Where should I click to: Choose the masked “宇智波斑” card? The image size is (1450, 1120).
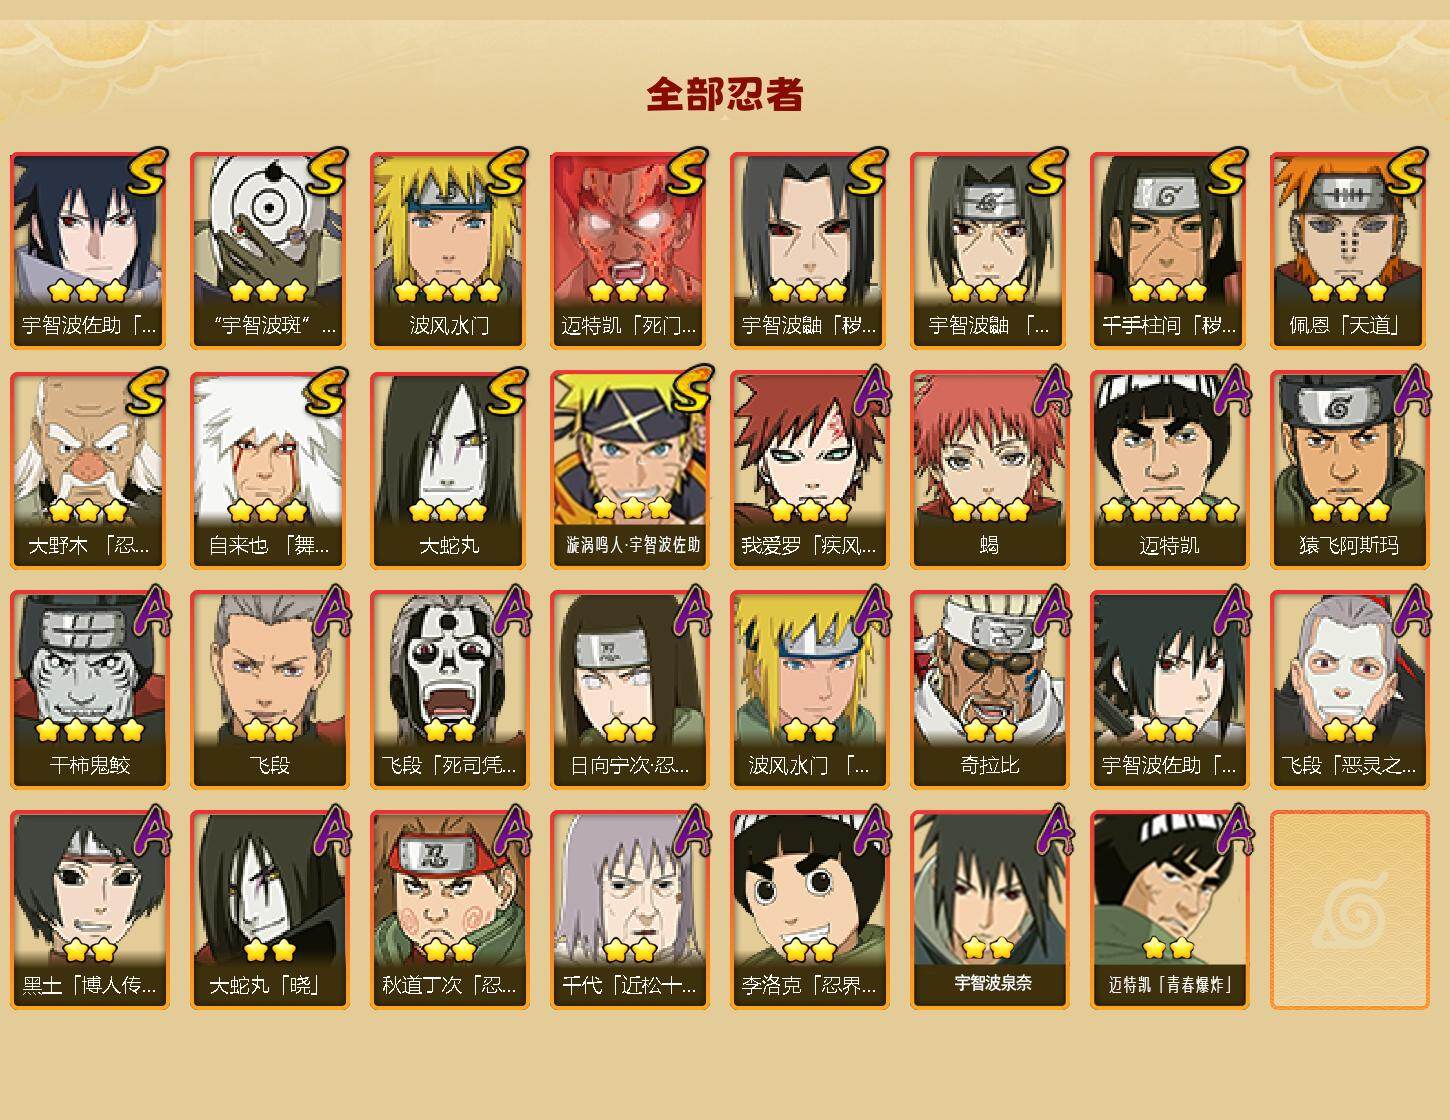tap(269, 250)
